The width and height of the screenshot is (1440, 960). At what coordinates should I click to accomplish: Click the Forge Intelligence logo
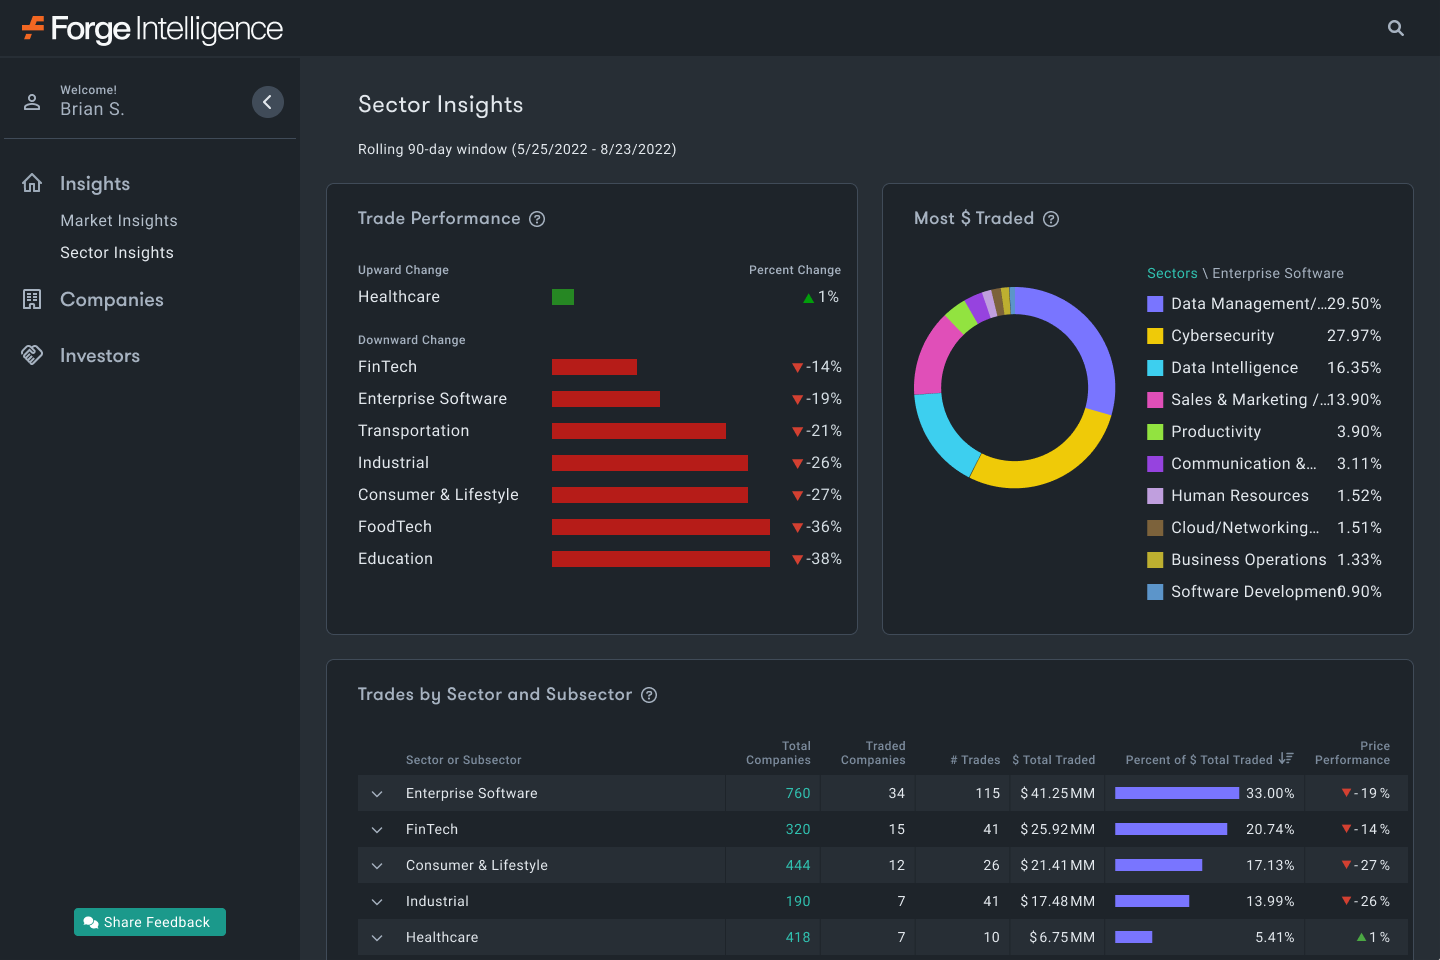click(x=150, y=28)
